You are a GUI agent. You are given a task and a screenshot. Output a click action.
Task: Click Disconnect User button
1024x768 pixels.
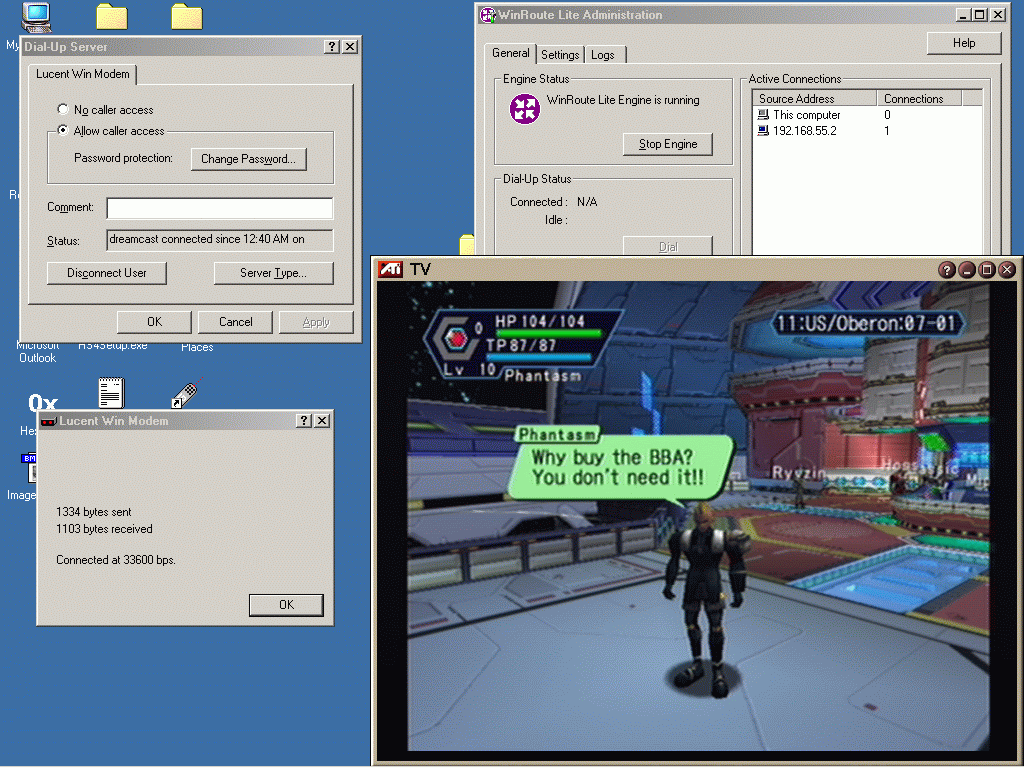tap(106, 273)
